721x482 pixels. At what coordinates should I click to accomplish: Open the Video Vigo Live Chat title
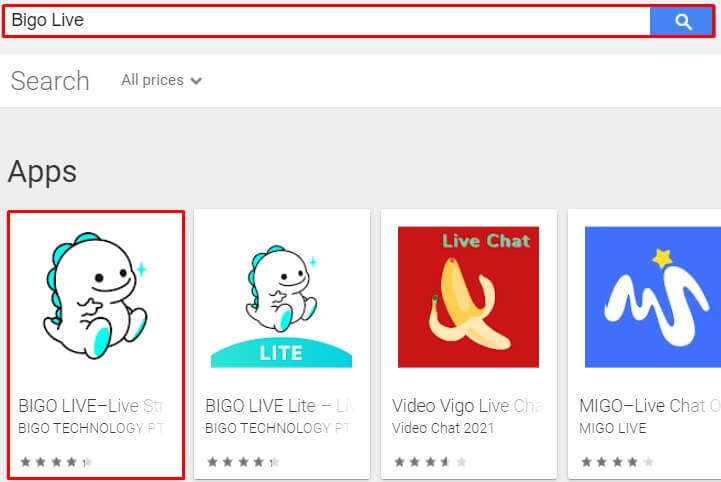point(466,406)
